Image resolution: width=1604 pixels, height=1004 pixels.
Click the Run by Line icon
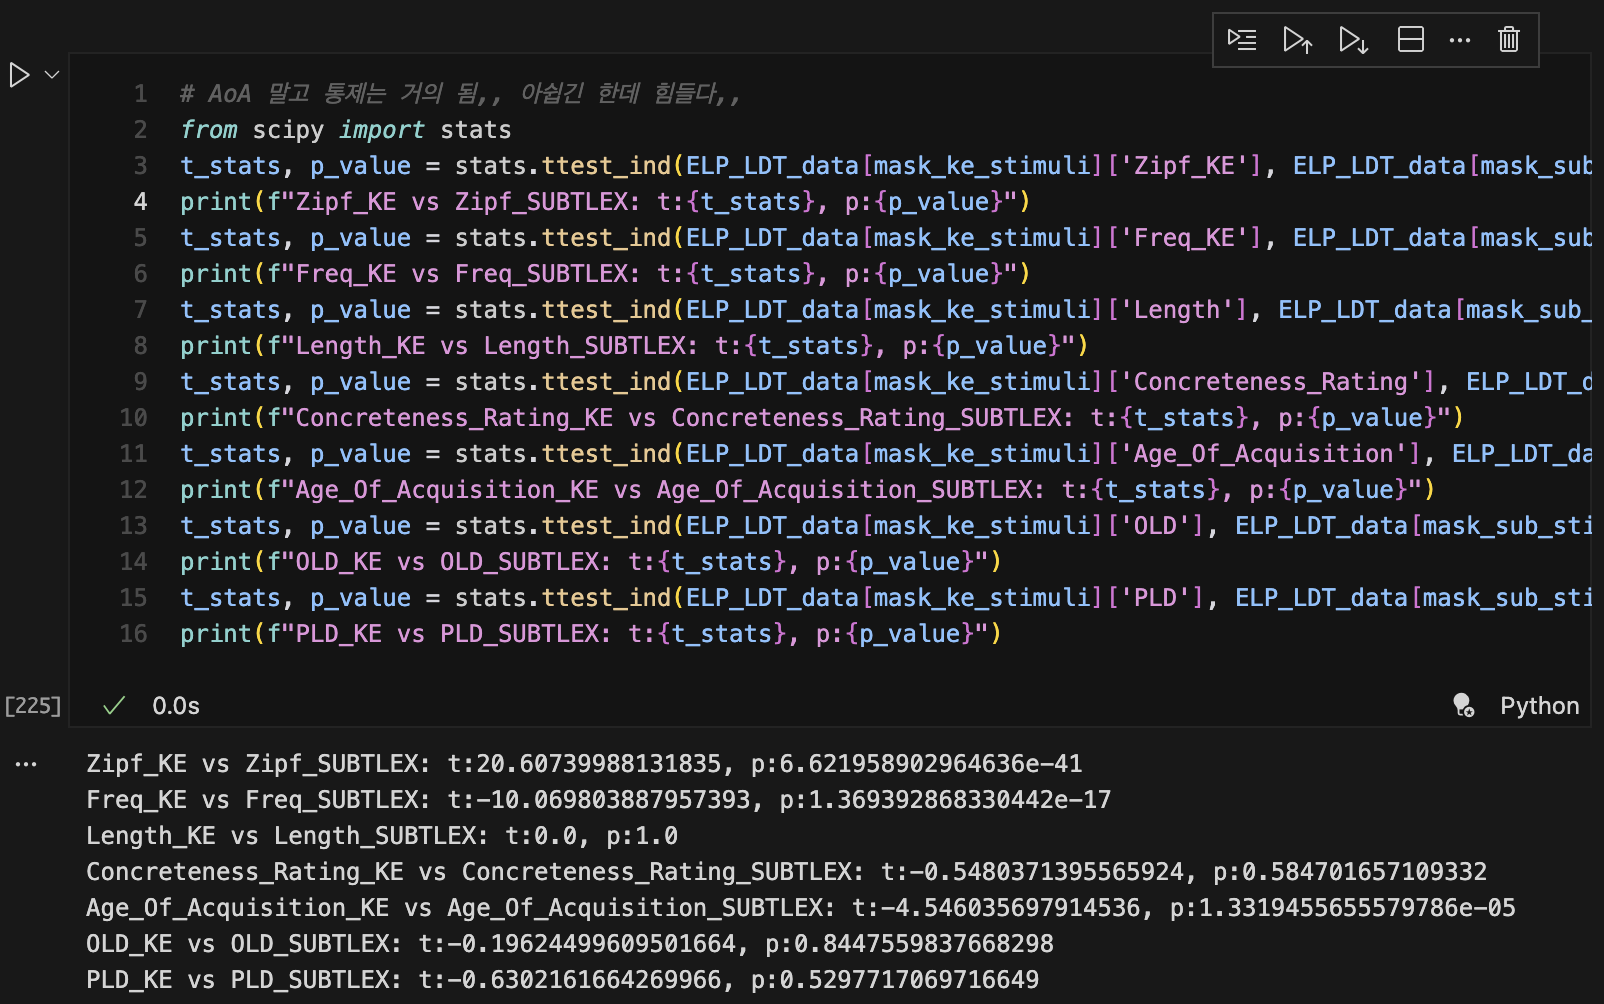click(1242, 40)
